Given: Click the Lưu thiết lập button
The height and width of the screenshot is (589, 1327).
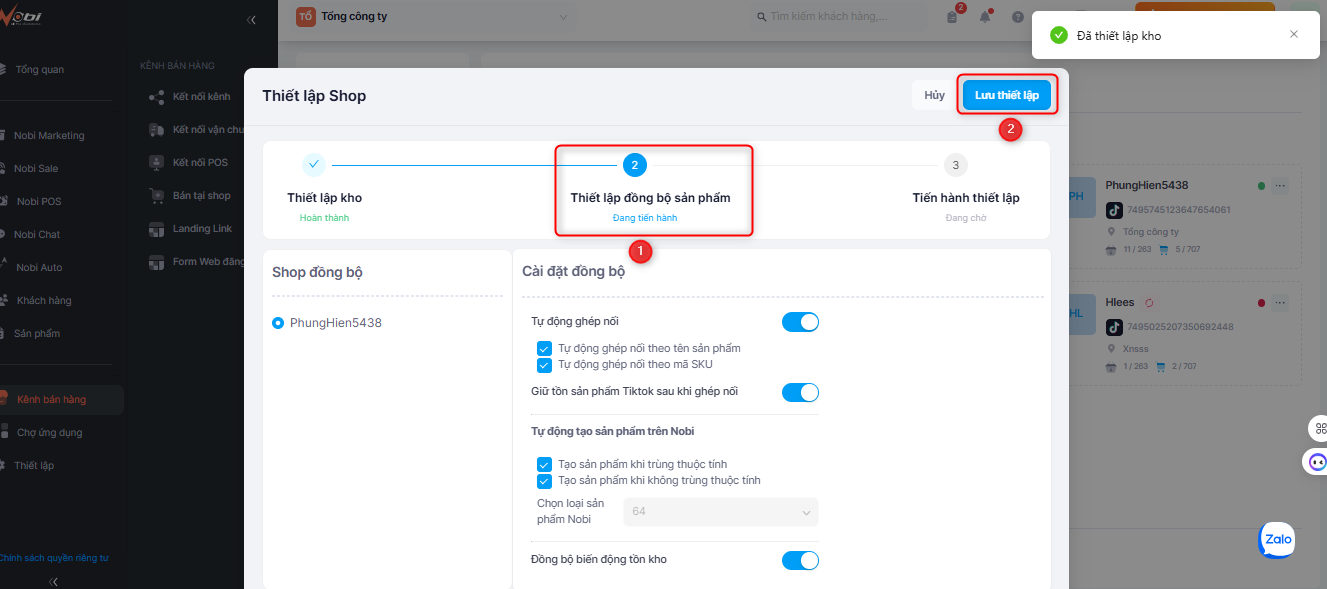Looking at the screenshot, I should (1006, 95).
